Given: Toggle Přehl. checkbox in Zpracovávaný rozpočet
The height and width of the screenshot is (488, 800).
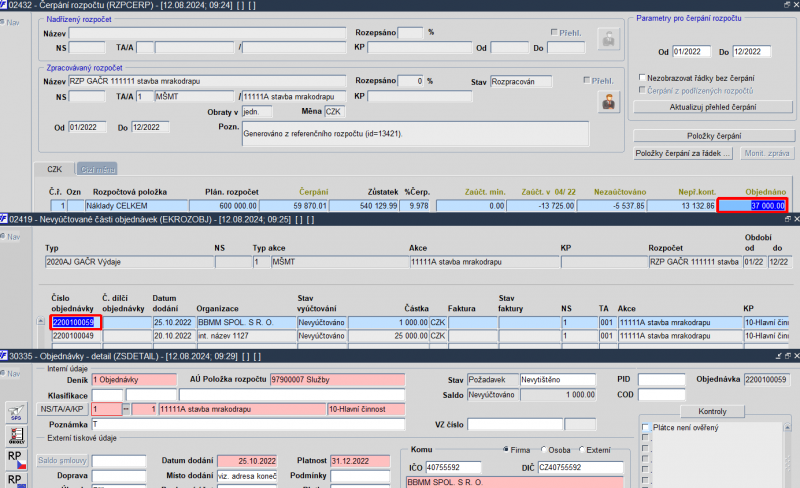Looking at the screenshot, I should 587,80.
